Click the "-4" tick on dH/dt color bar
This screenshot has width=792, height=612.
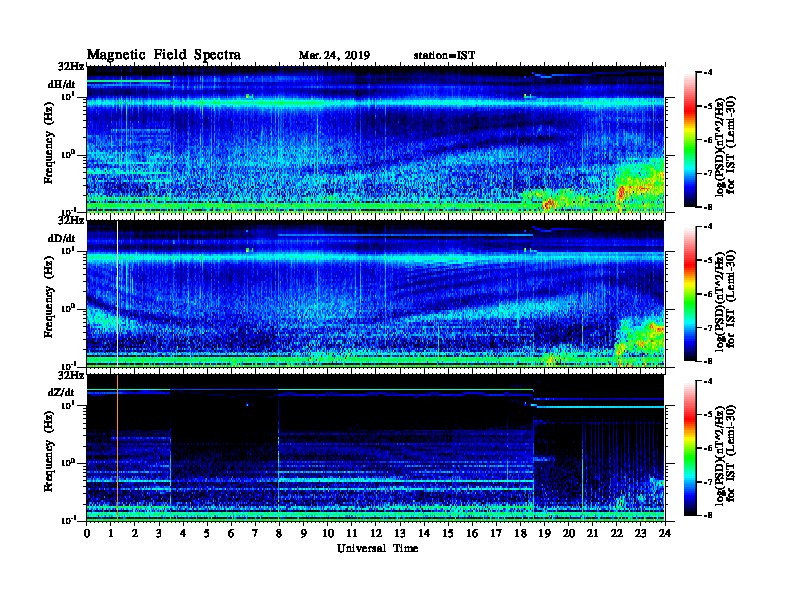(708, 73)
